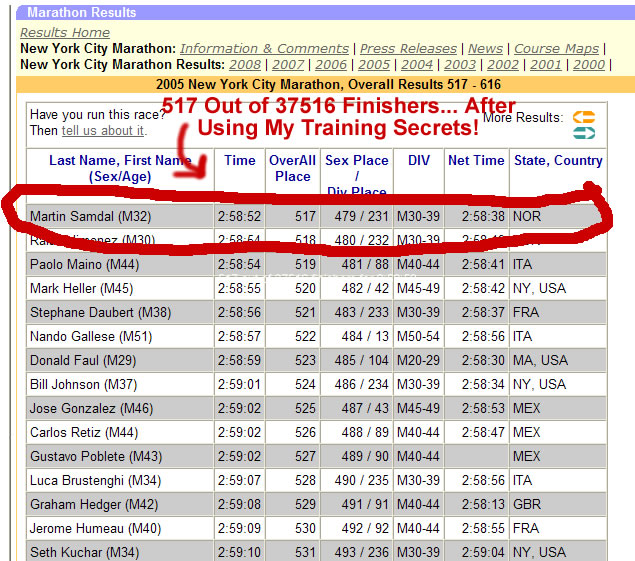Click overall place 529 cell
Screen dimensions: 635x561
(293, 504)
